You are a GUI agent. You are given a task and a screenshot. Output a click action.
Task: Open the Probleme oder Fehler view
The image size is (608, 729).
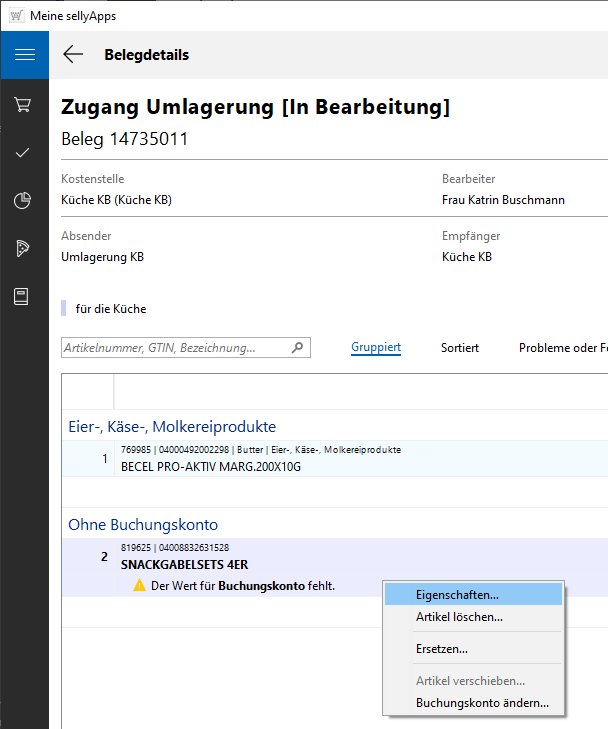coord(562,348)
